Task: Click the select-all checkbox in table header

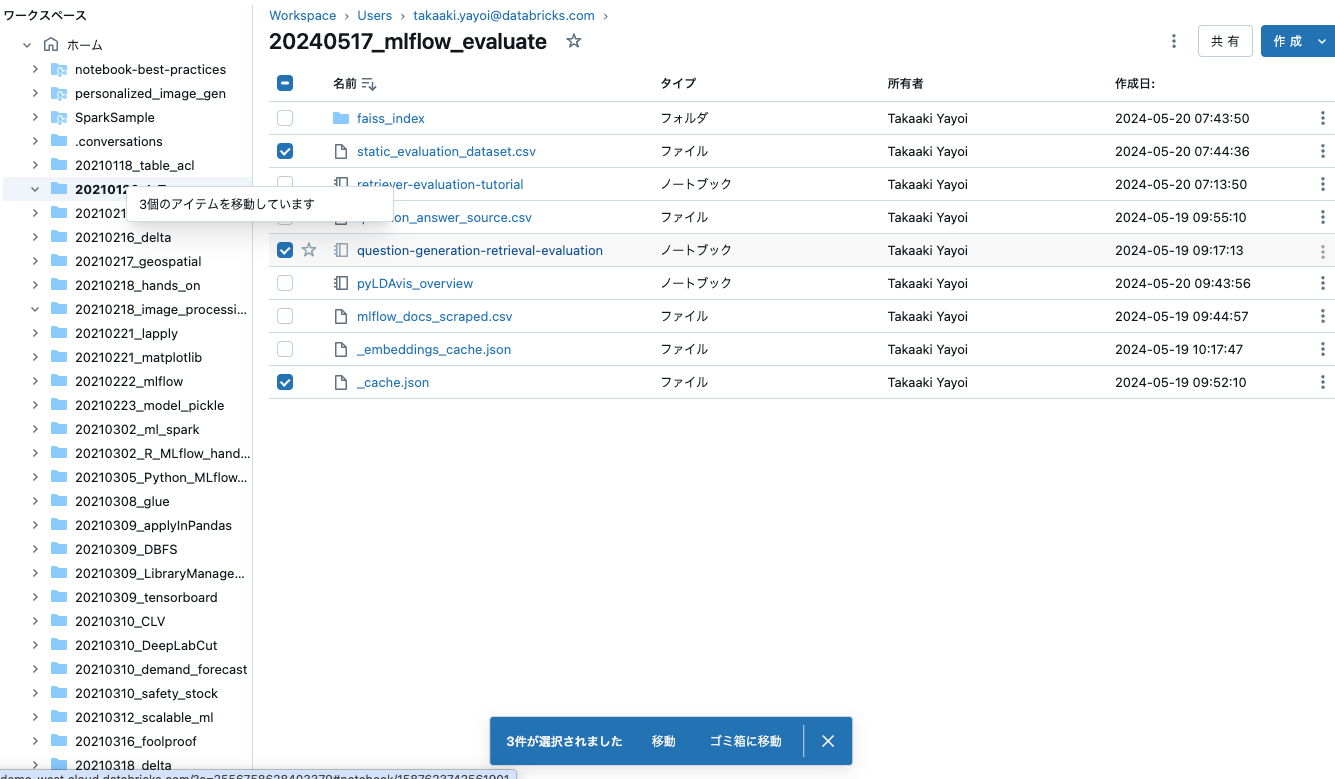Action: [x=285, y=84]
